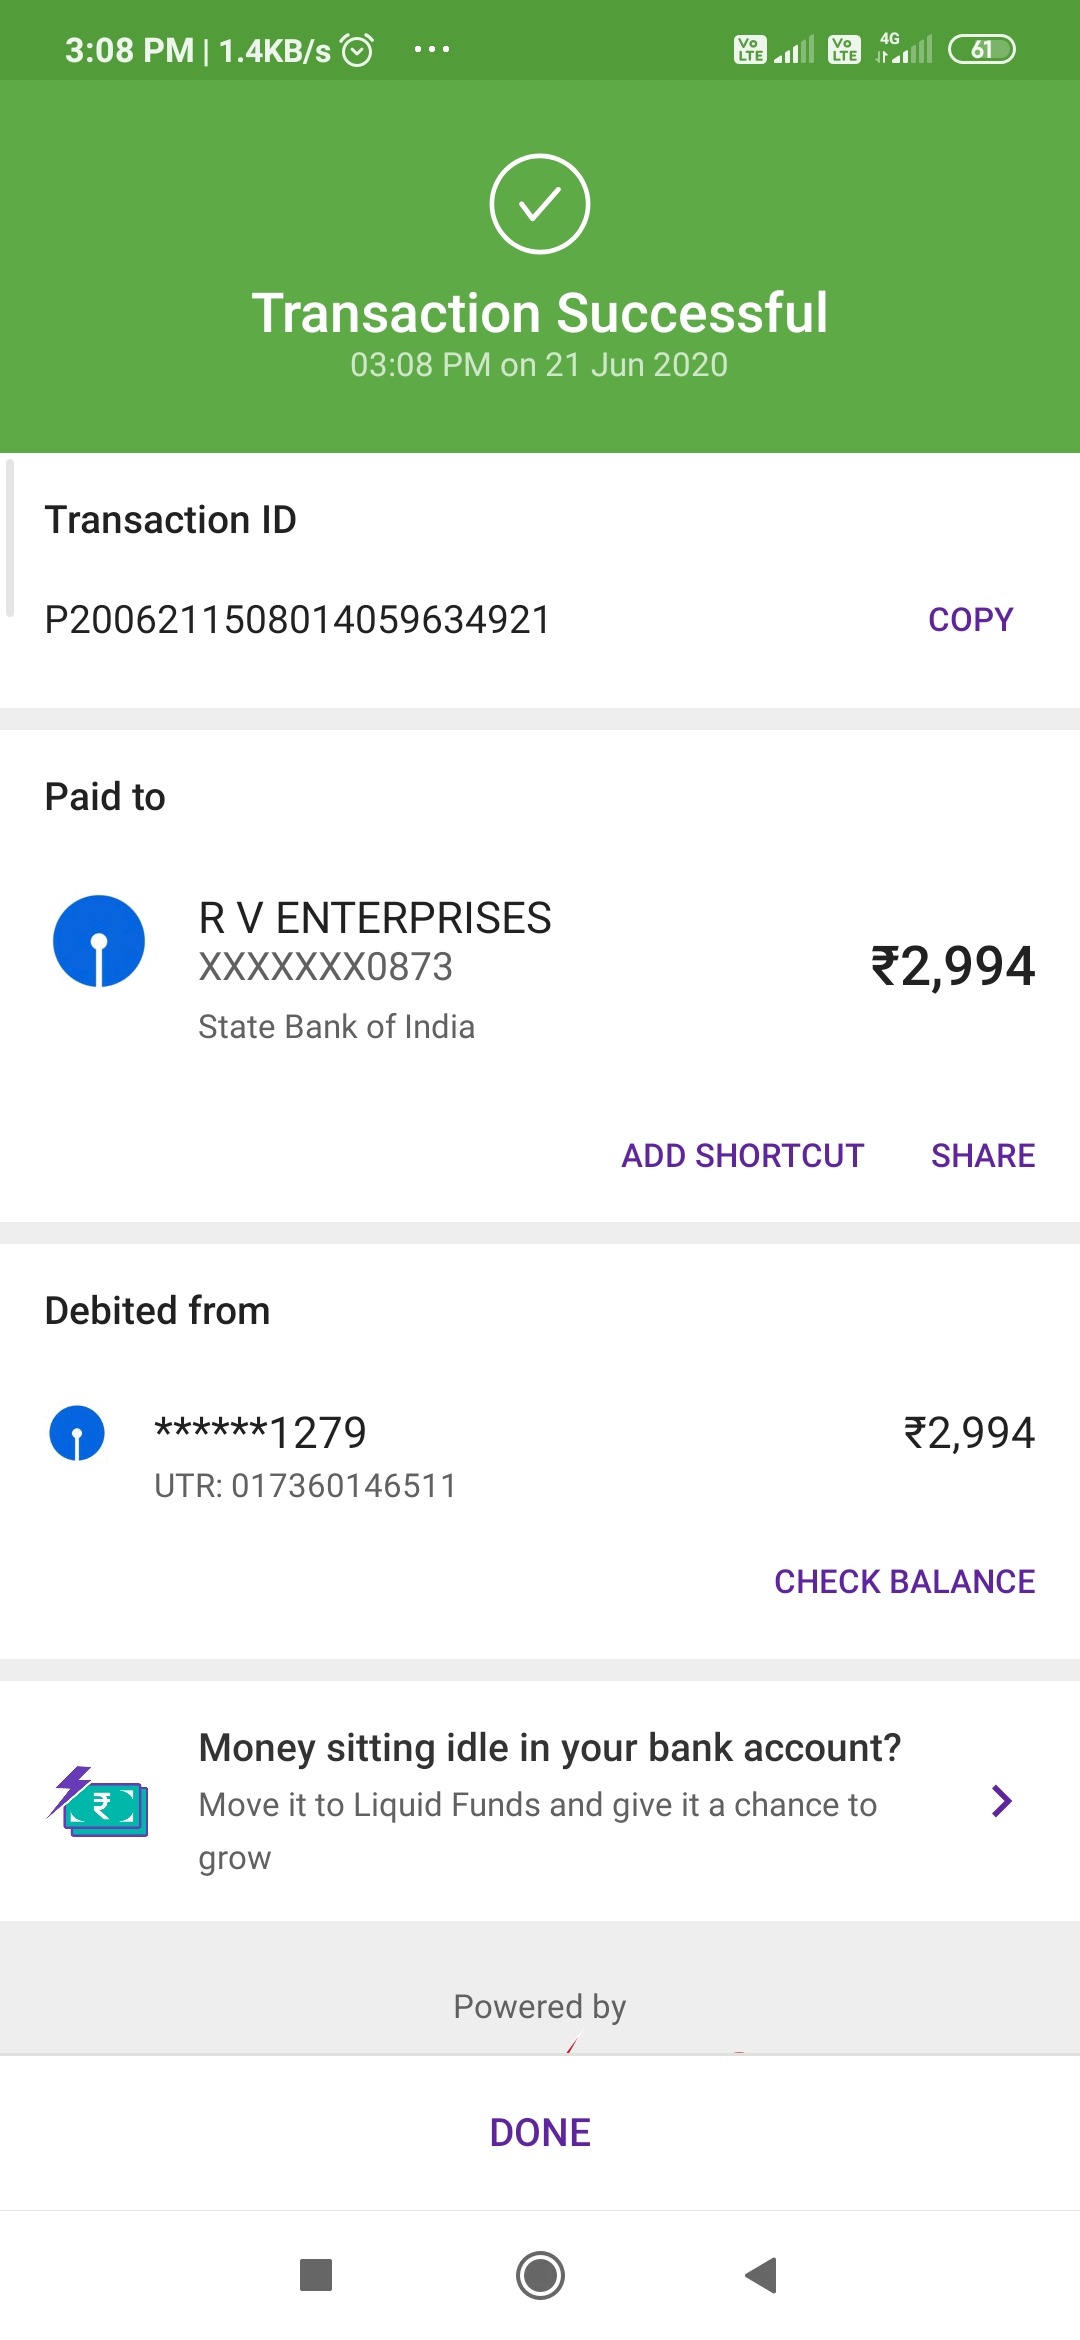
Task: Open recent apps with the square icon
Action: [316, 2275]
